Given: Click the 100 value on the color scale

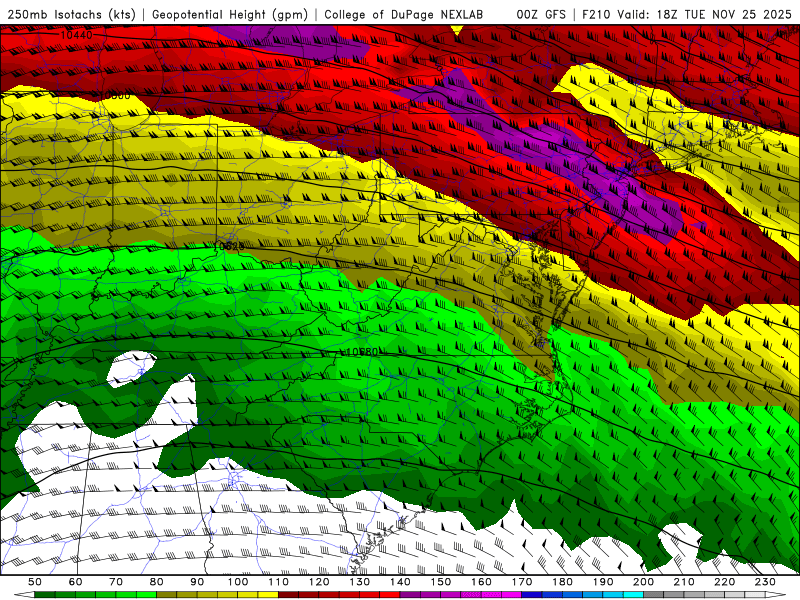Looking at the screenshot, I should coord(238,582).
